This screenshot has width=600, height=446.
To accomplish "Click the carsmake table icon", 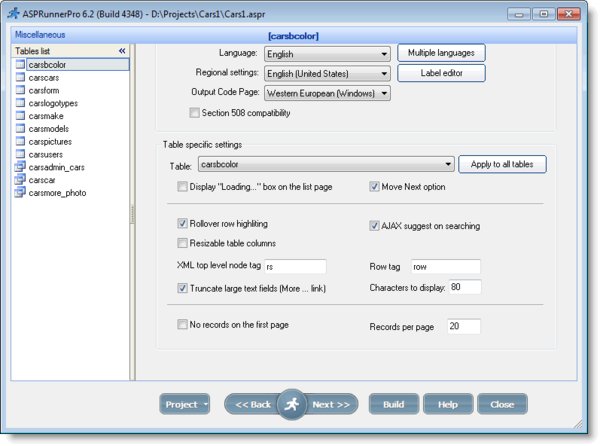I will tap(20, 116).
